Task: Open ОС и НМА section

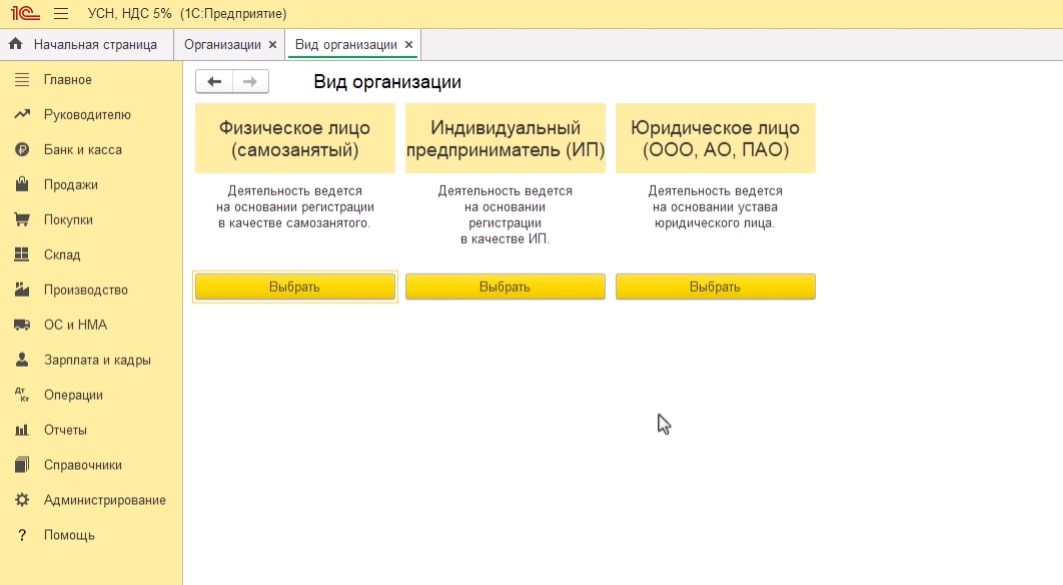Action: (x=75, y=325)
